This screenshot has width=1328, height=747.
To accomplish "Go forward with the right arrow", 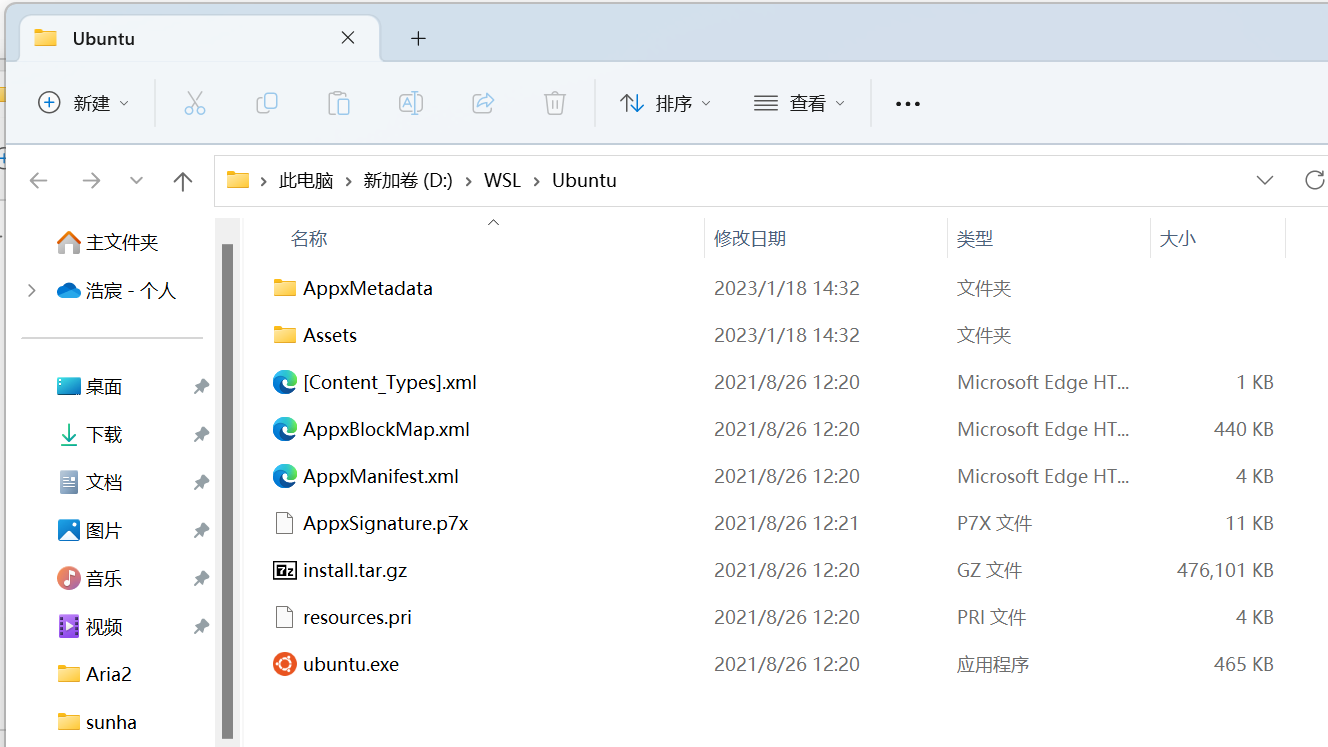I will pos(91,181).
